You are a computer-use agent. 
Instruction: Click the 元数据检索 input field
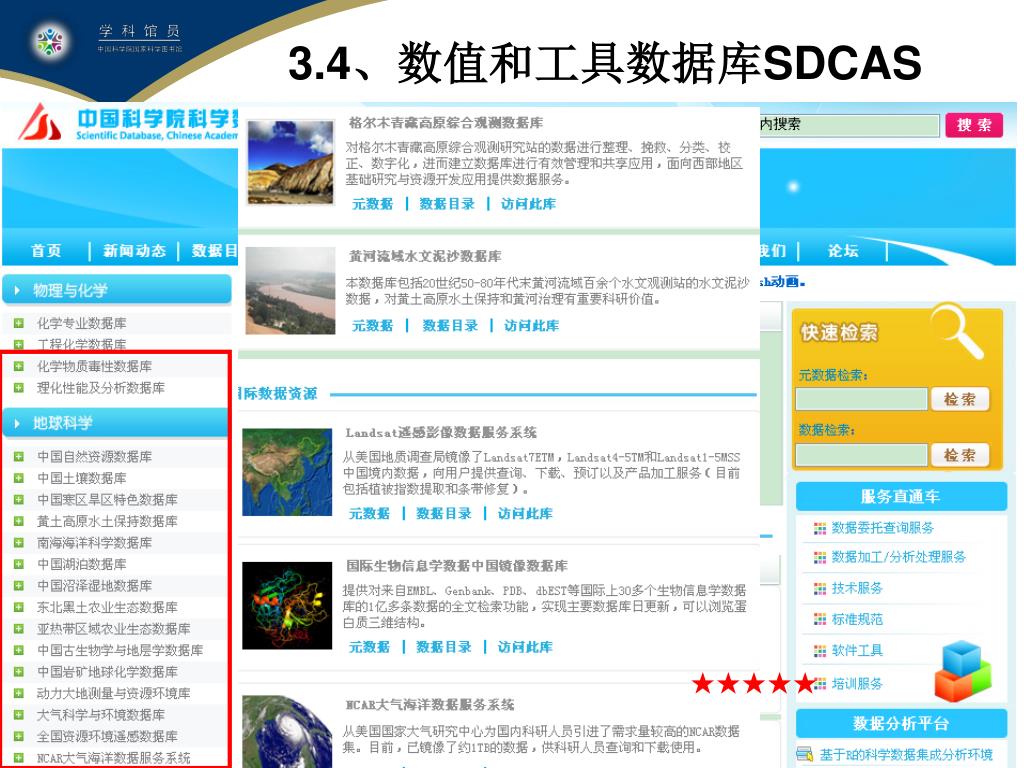pos(861,398)
